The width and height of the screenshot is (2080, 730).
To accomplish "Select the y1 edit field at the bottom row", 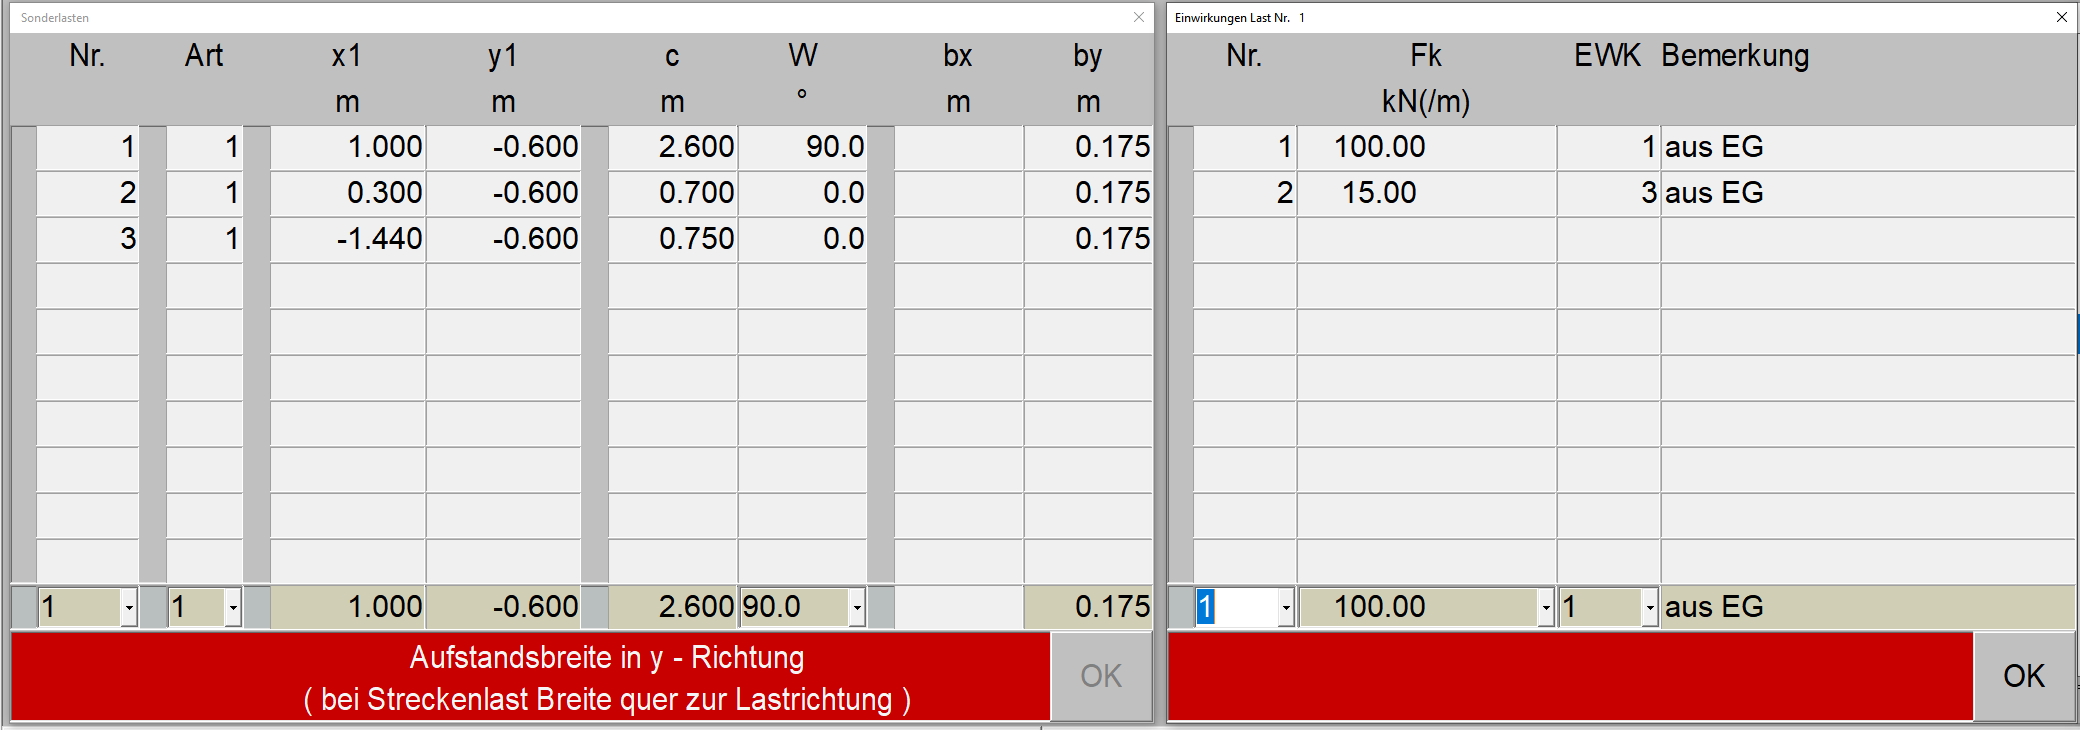I will (x=504, y=607).
